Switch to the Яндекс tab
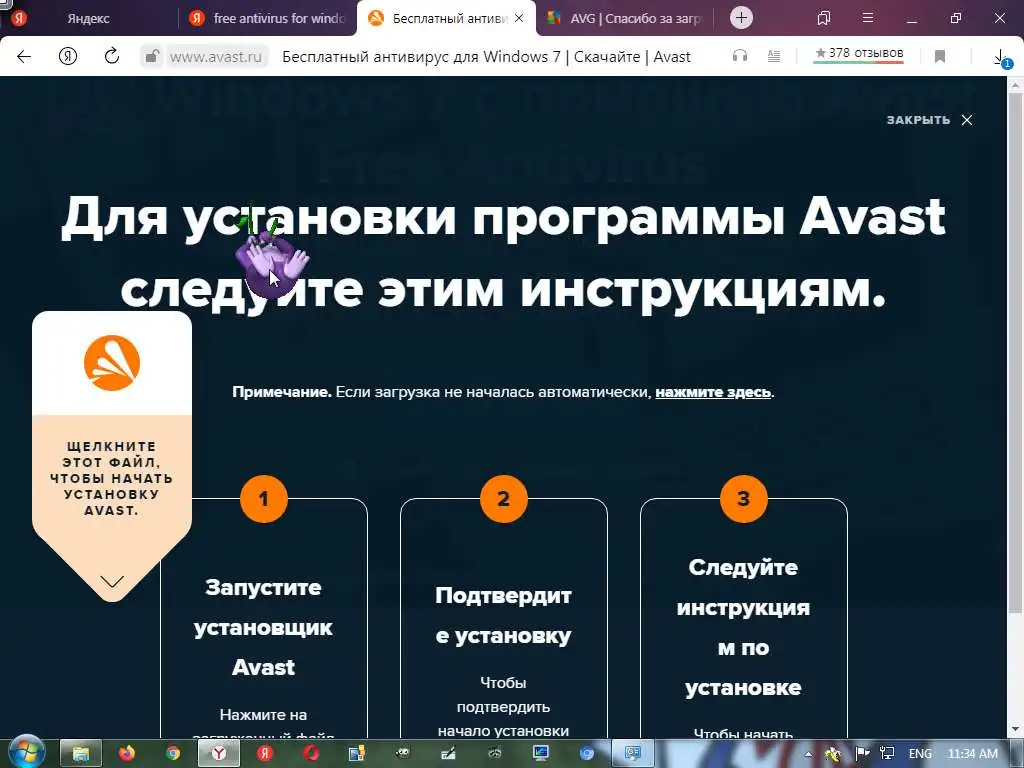The image size is (1024, 768). pos(89,18)
